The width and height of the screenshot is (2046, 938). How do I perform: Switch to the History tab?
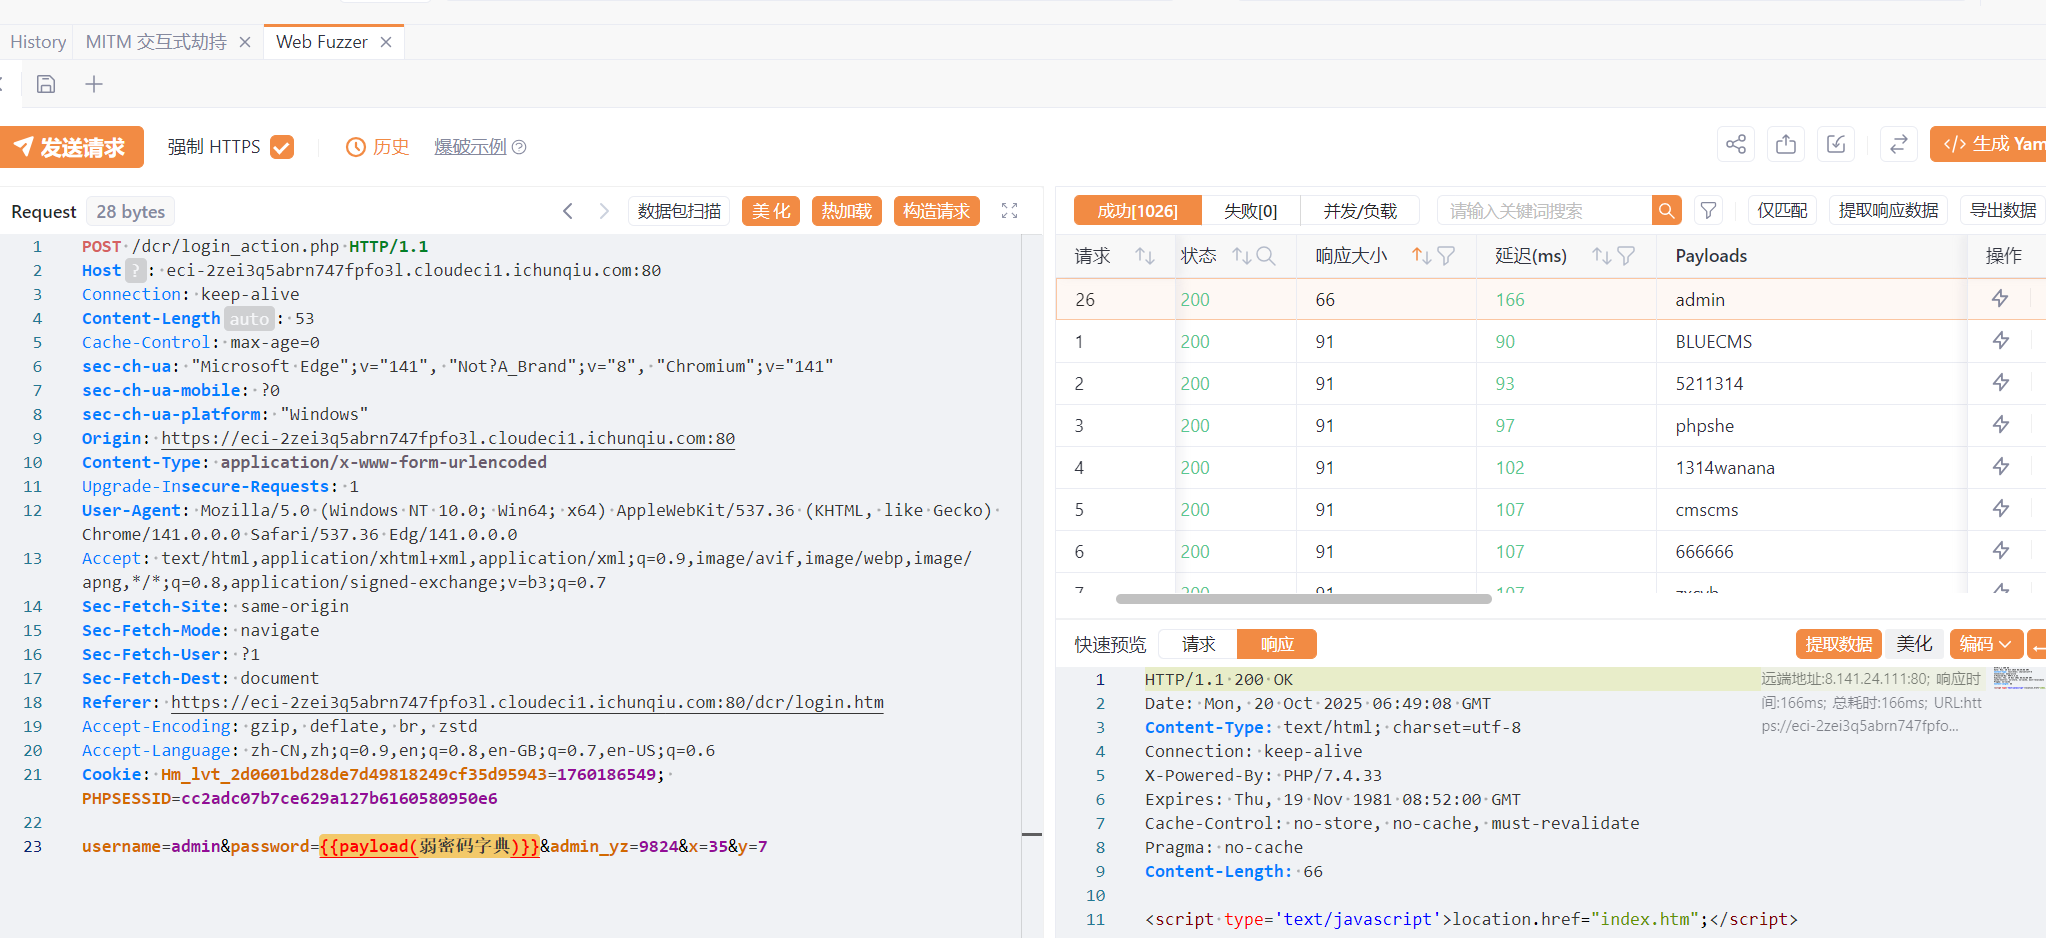pos(38,42)
